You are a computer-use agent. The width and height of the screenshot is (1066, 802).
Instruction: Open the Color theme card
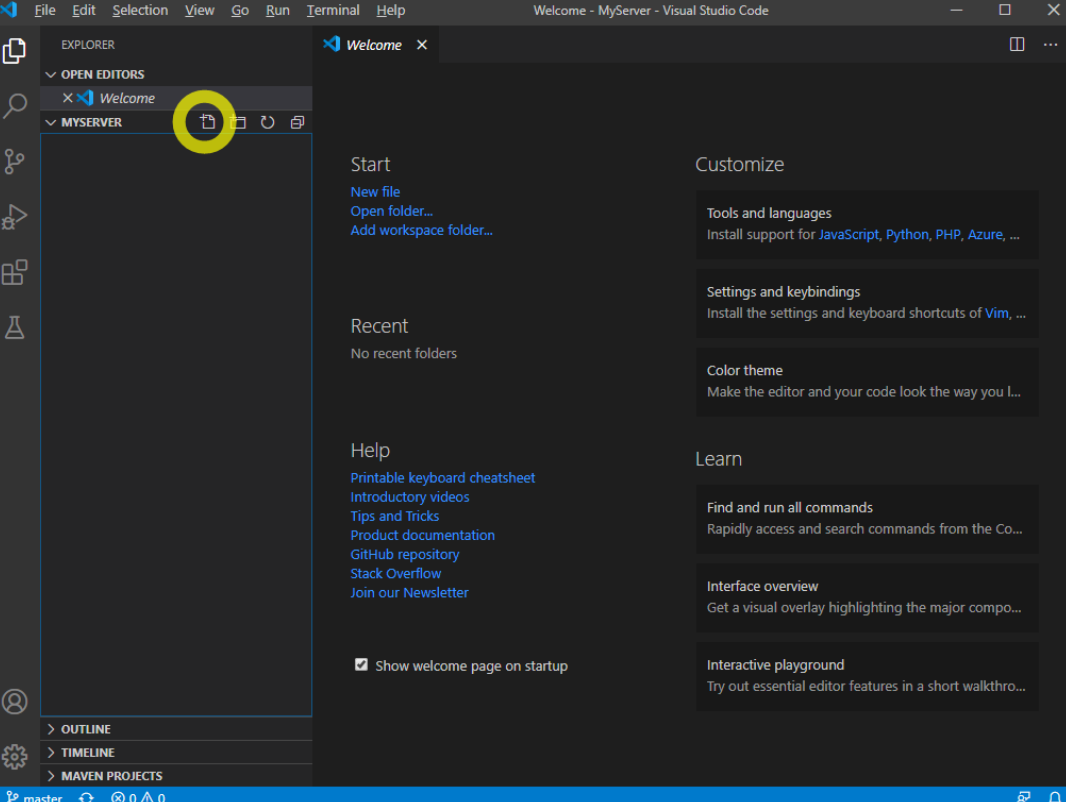point(867,381)
